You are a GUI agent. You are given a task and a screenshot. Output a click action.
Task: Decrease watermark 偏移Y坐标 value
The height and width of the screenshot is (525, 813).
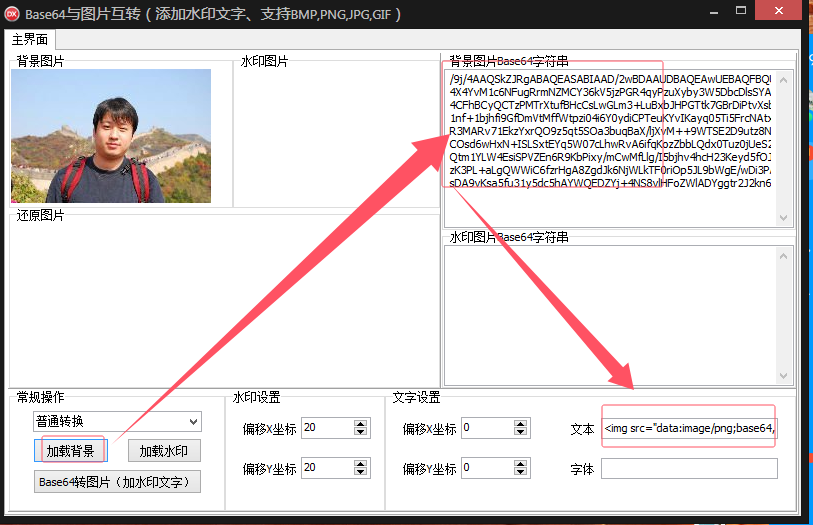tap(360, 472)
